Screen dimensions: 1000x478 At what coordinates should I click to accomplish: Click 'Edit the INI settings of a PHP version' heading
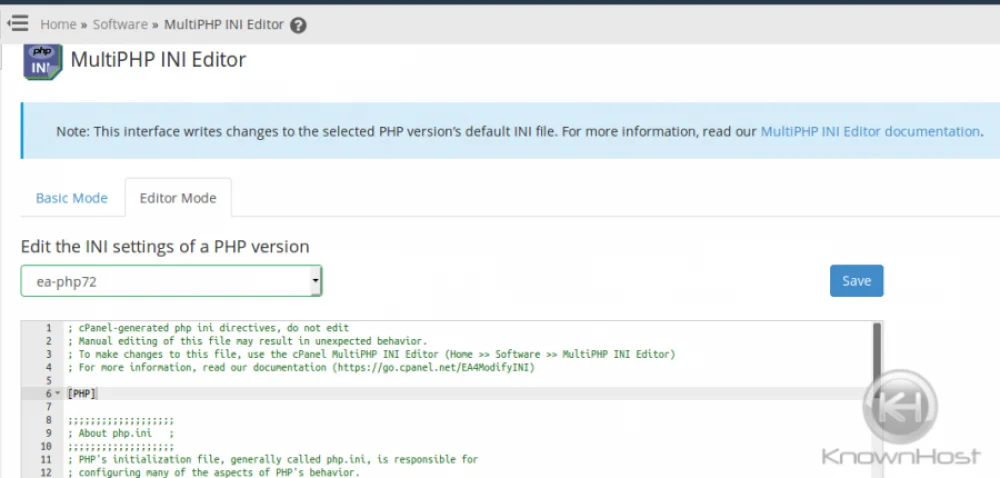[165, 247]
